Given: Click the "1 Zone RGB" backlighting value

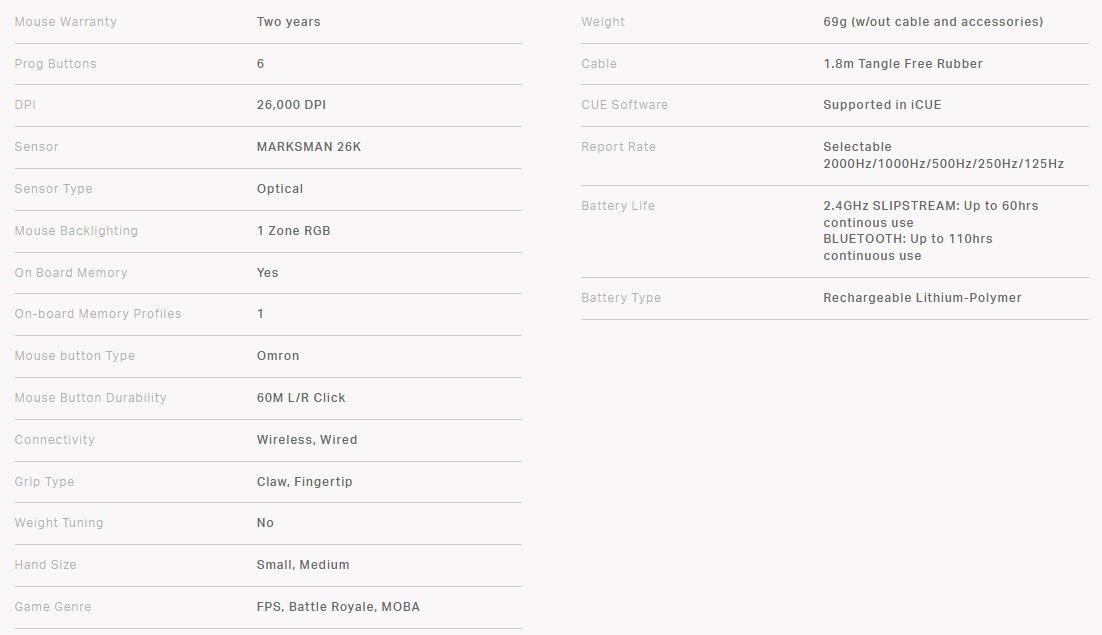Looking at the screenshot, I should (293, 231).
